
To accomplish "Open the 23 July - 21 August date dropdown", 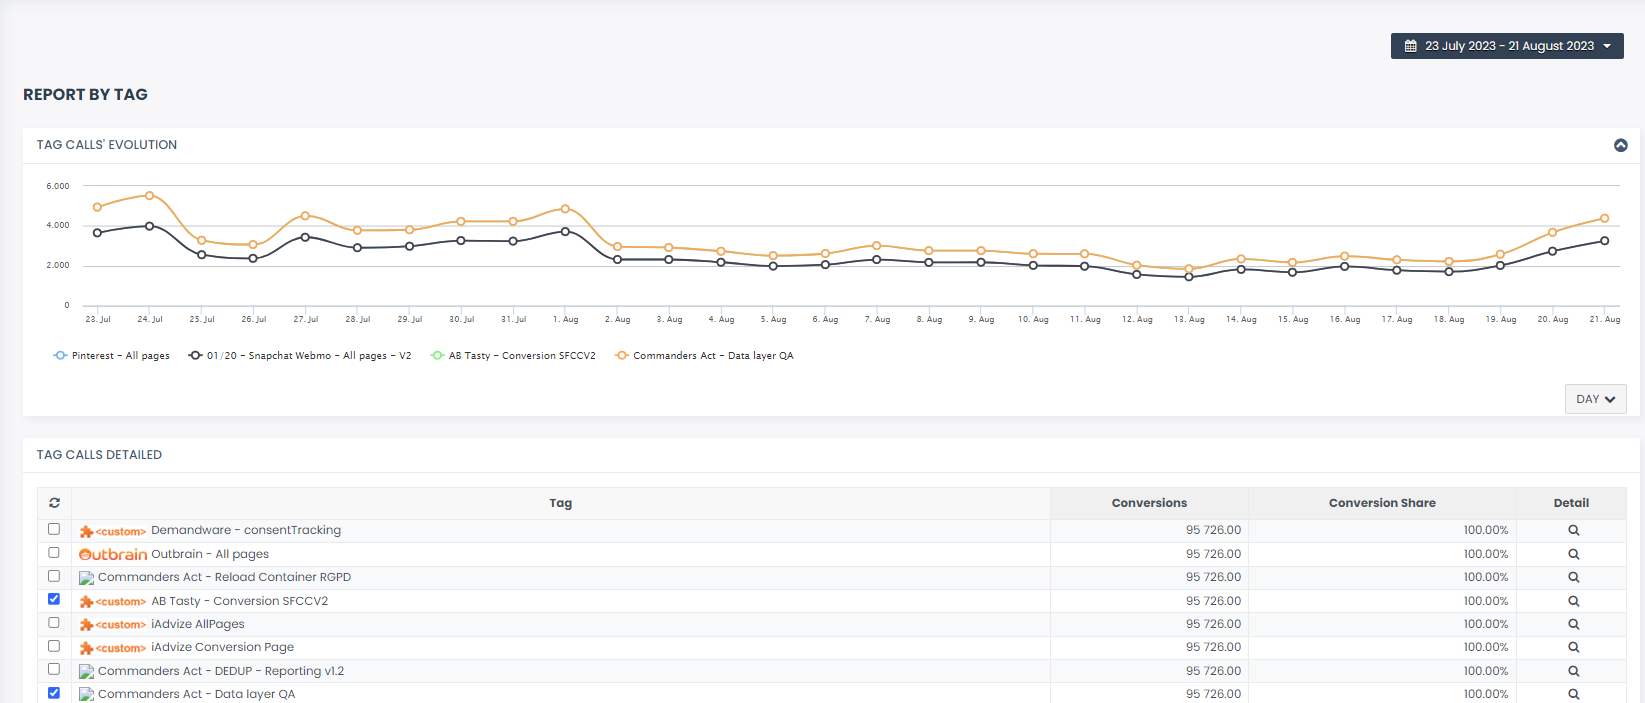I will (1507, 46).
